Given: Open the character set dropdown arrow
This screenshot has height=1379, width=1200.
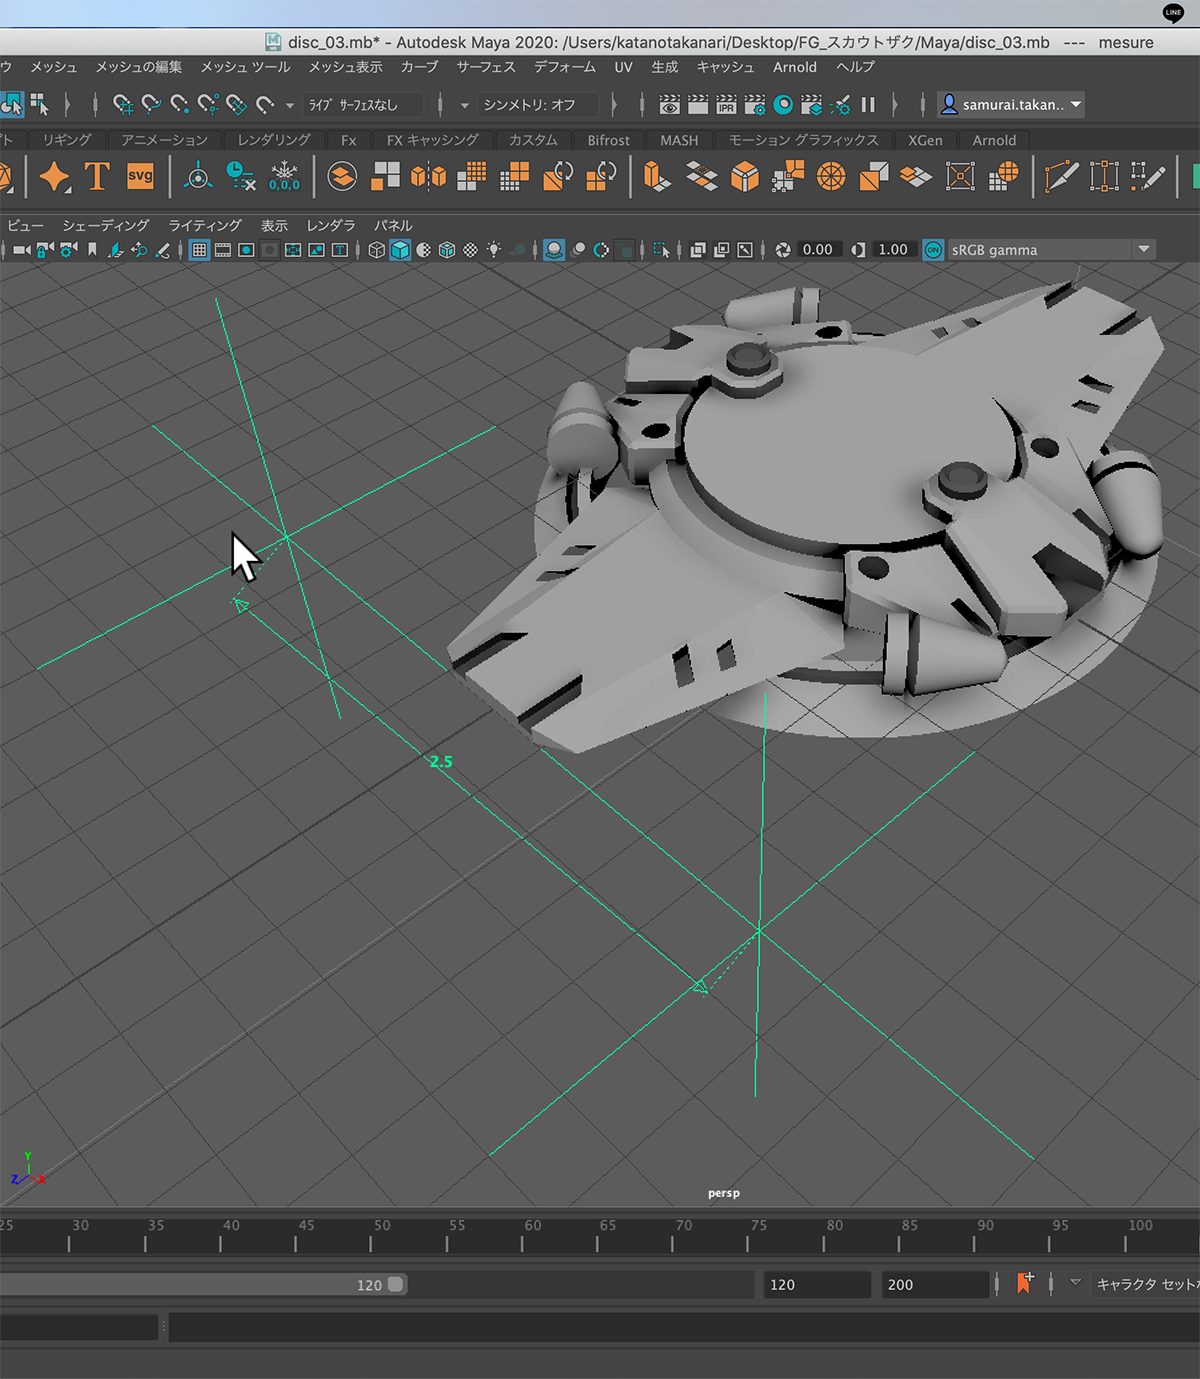Looking at the screenshot, I should pos(1075,1283).
